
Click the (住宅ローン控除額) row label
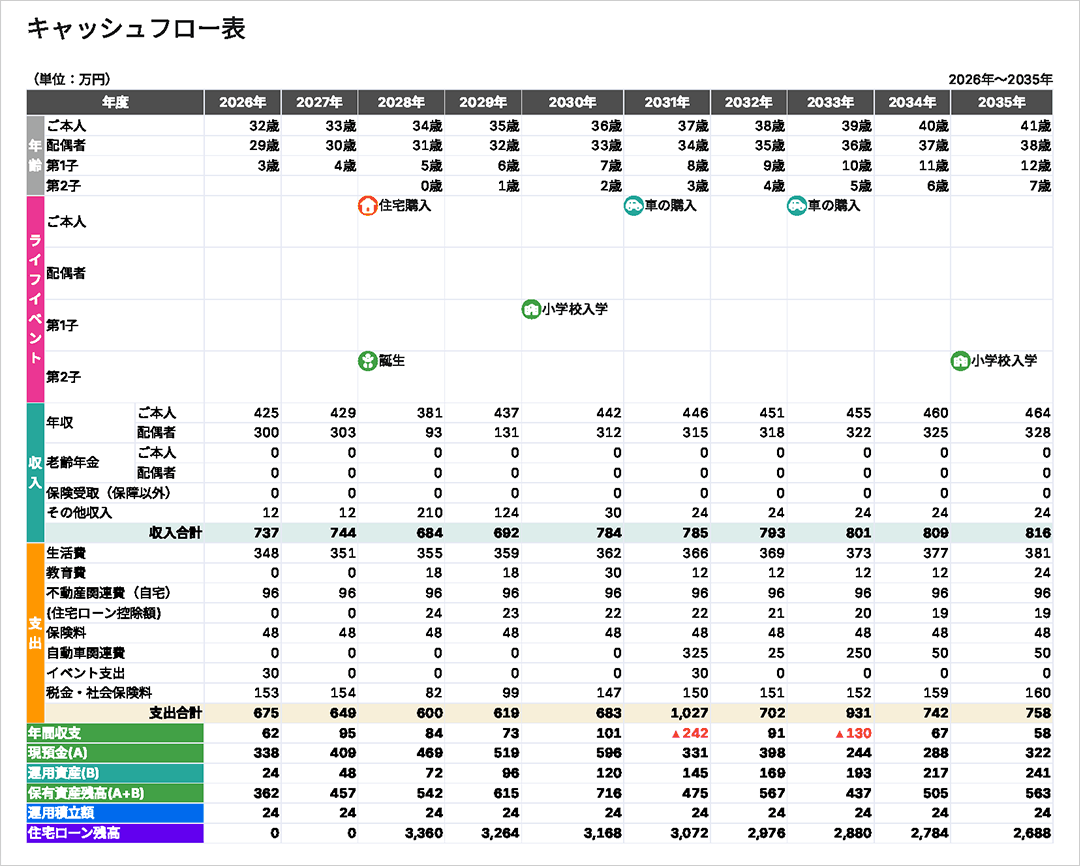[x=103, y=612]
